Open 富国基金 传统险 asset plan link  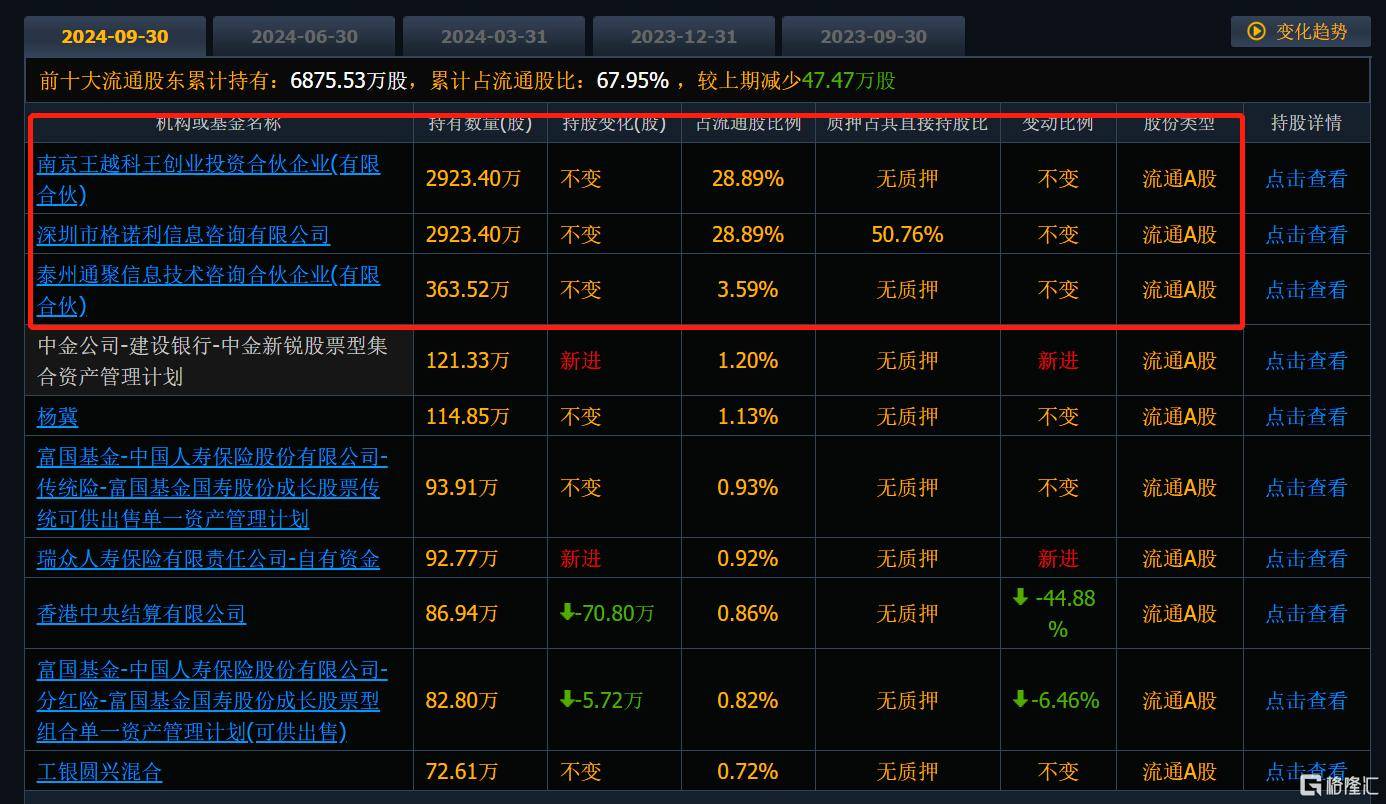coord(212,487)
